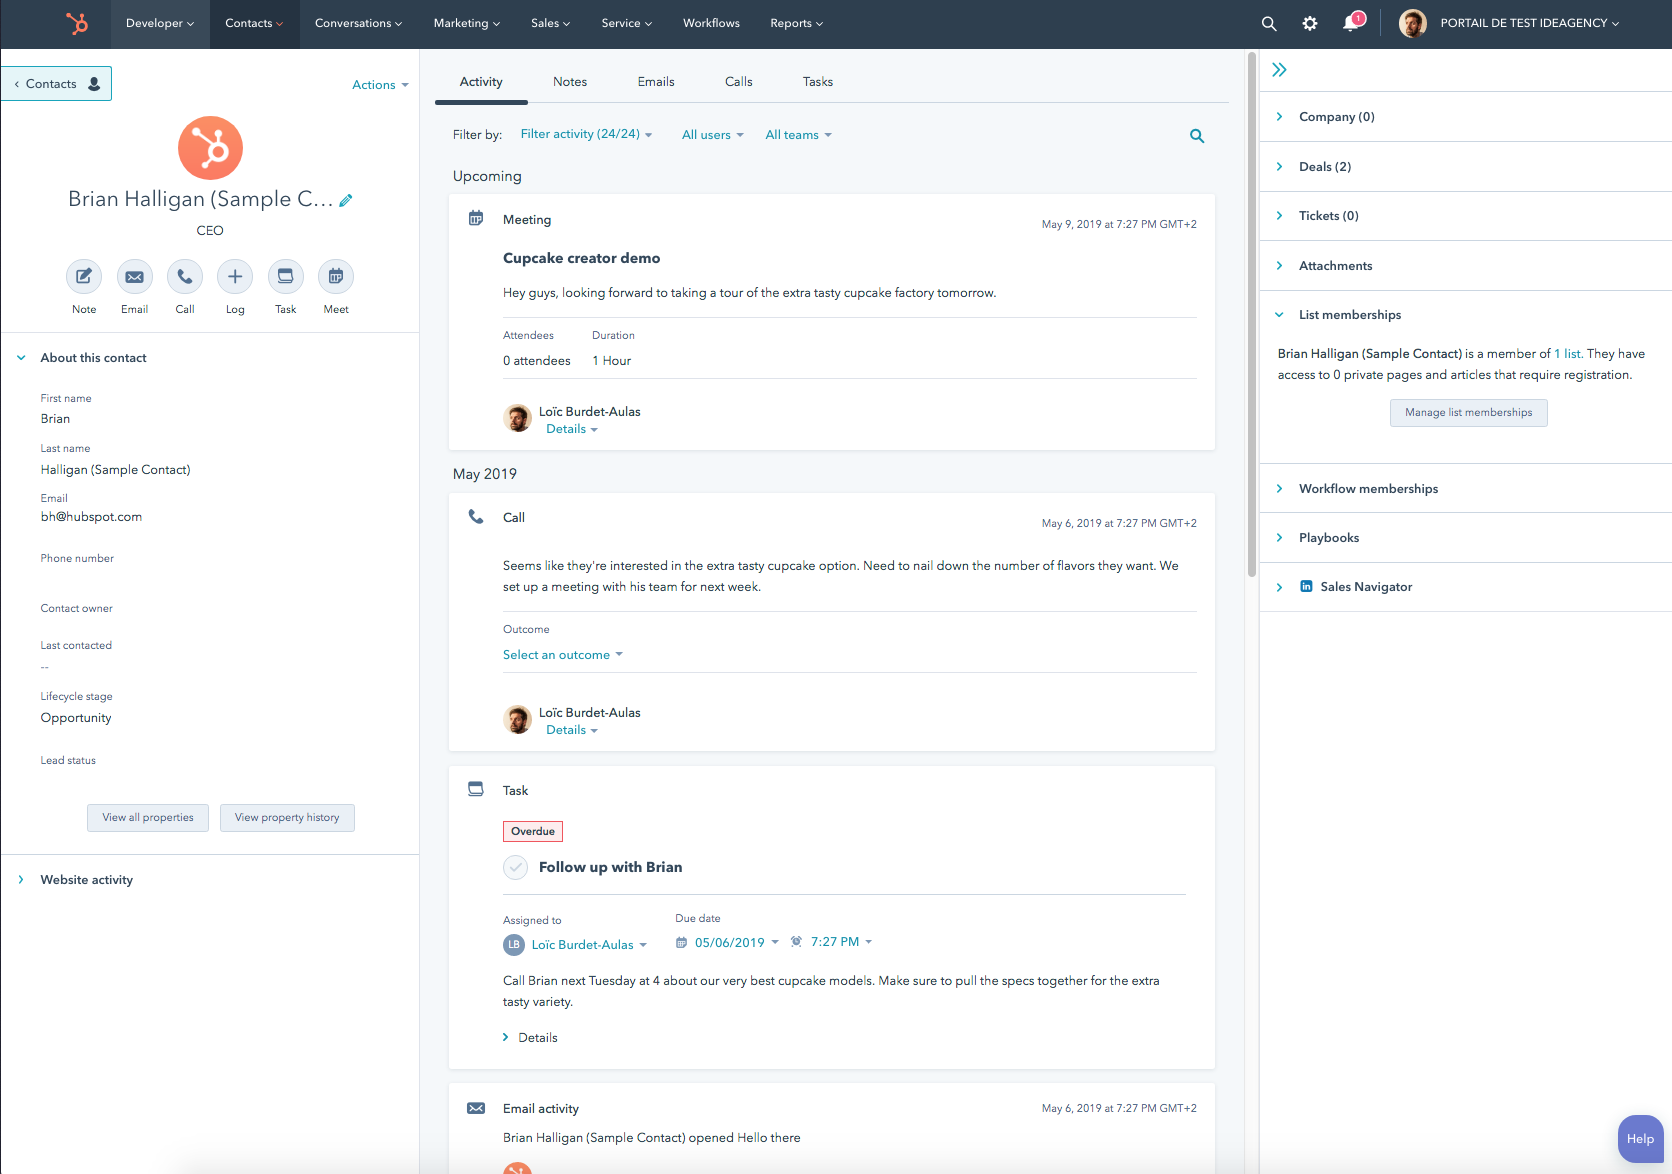The width and height of the screenshot is (1672, 1174).
Task: Expand Details under the Call card
Action: pyautogui.click(x=572, y=730)
